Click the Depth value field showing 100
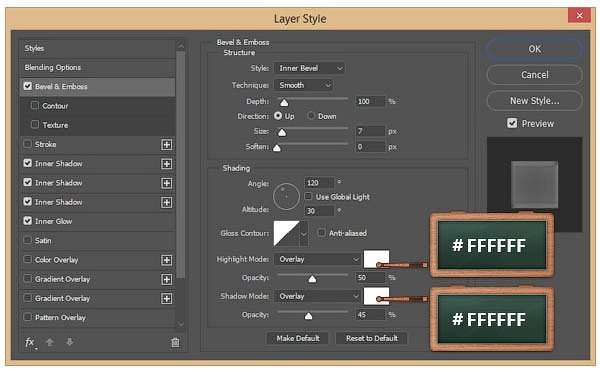This screenshot has height=372, width=600. click(370, 101)
